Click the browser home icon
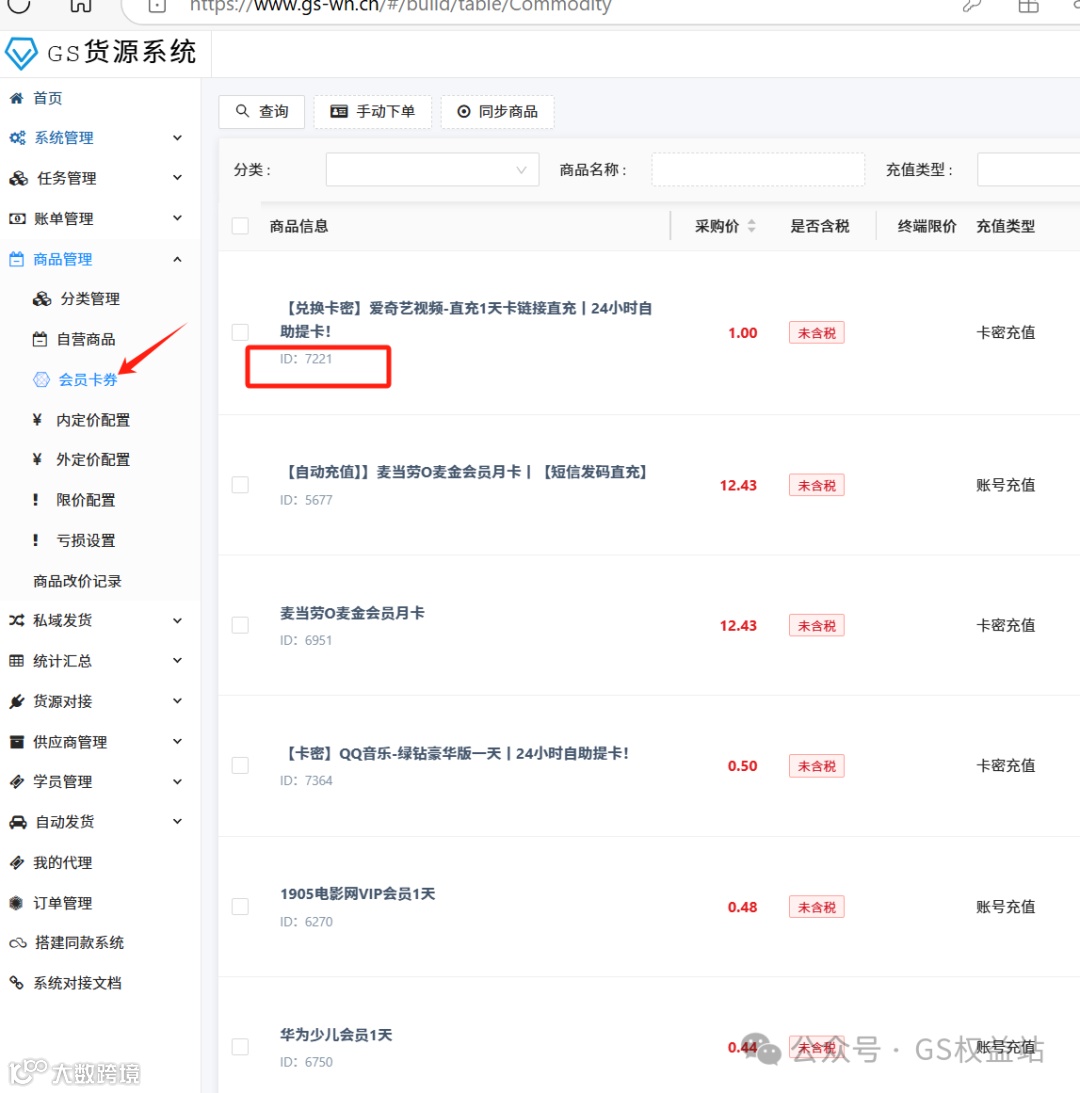 pyautogui.click(x=81, y=6)
